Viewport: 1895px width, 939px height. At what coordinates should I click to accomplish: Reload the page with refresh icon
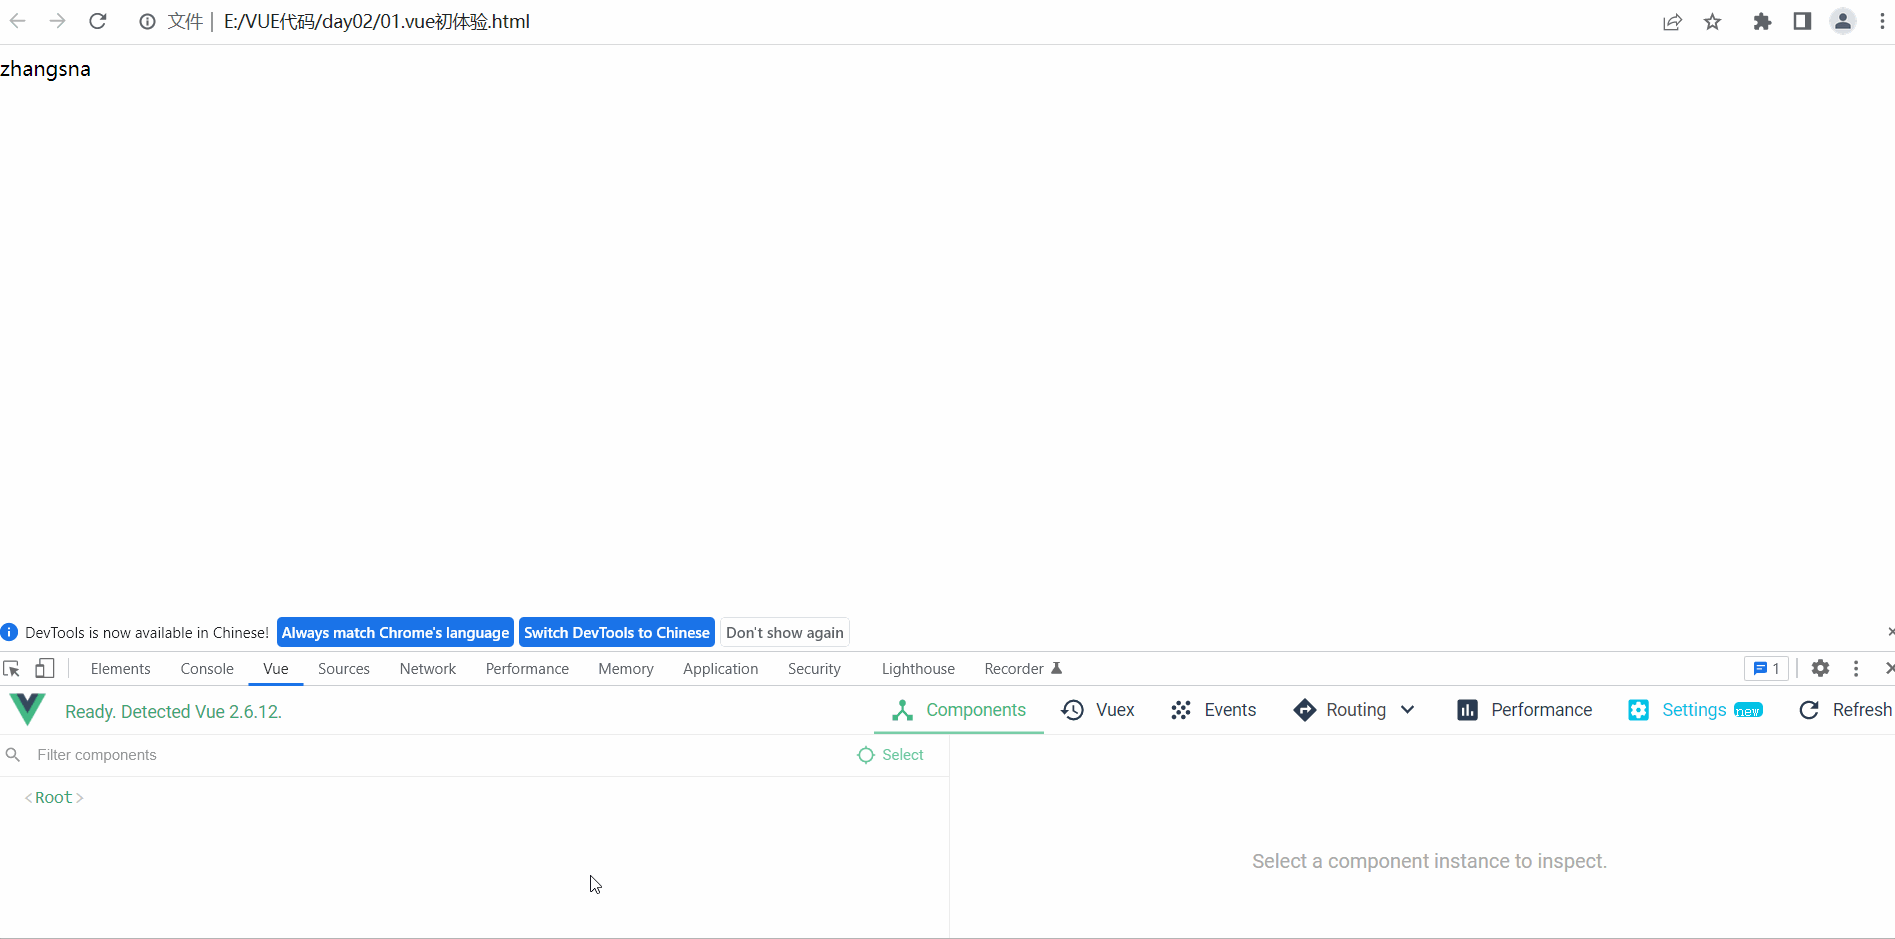pos(98,21)
